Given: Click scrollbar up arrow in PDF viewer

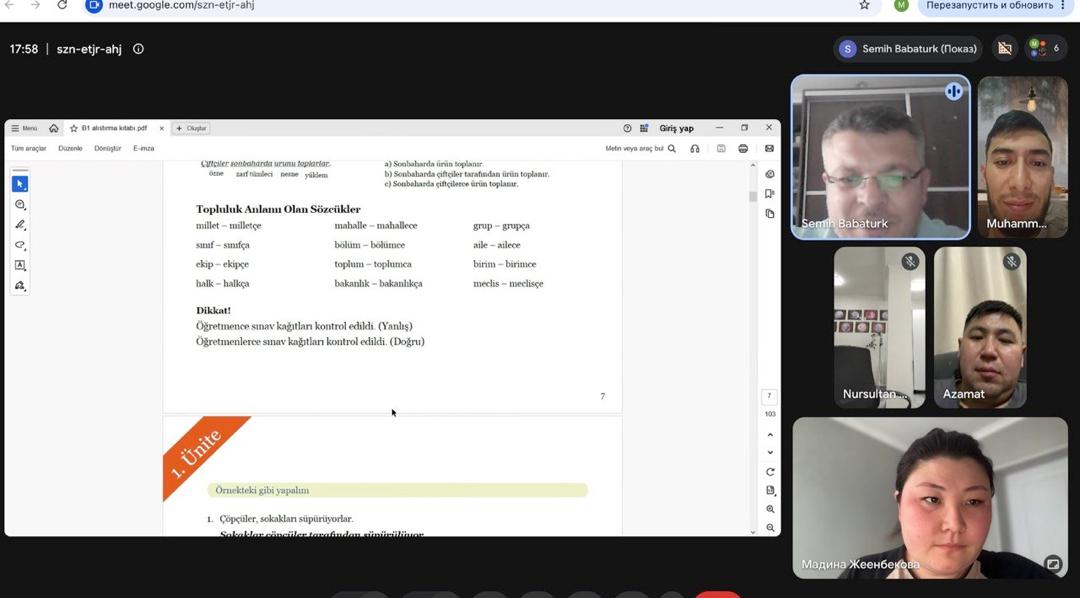Looking at the screenshot, I should tap(753, 166).
